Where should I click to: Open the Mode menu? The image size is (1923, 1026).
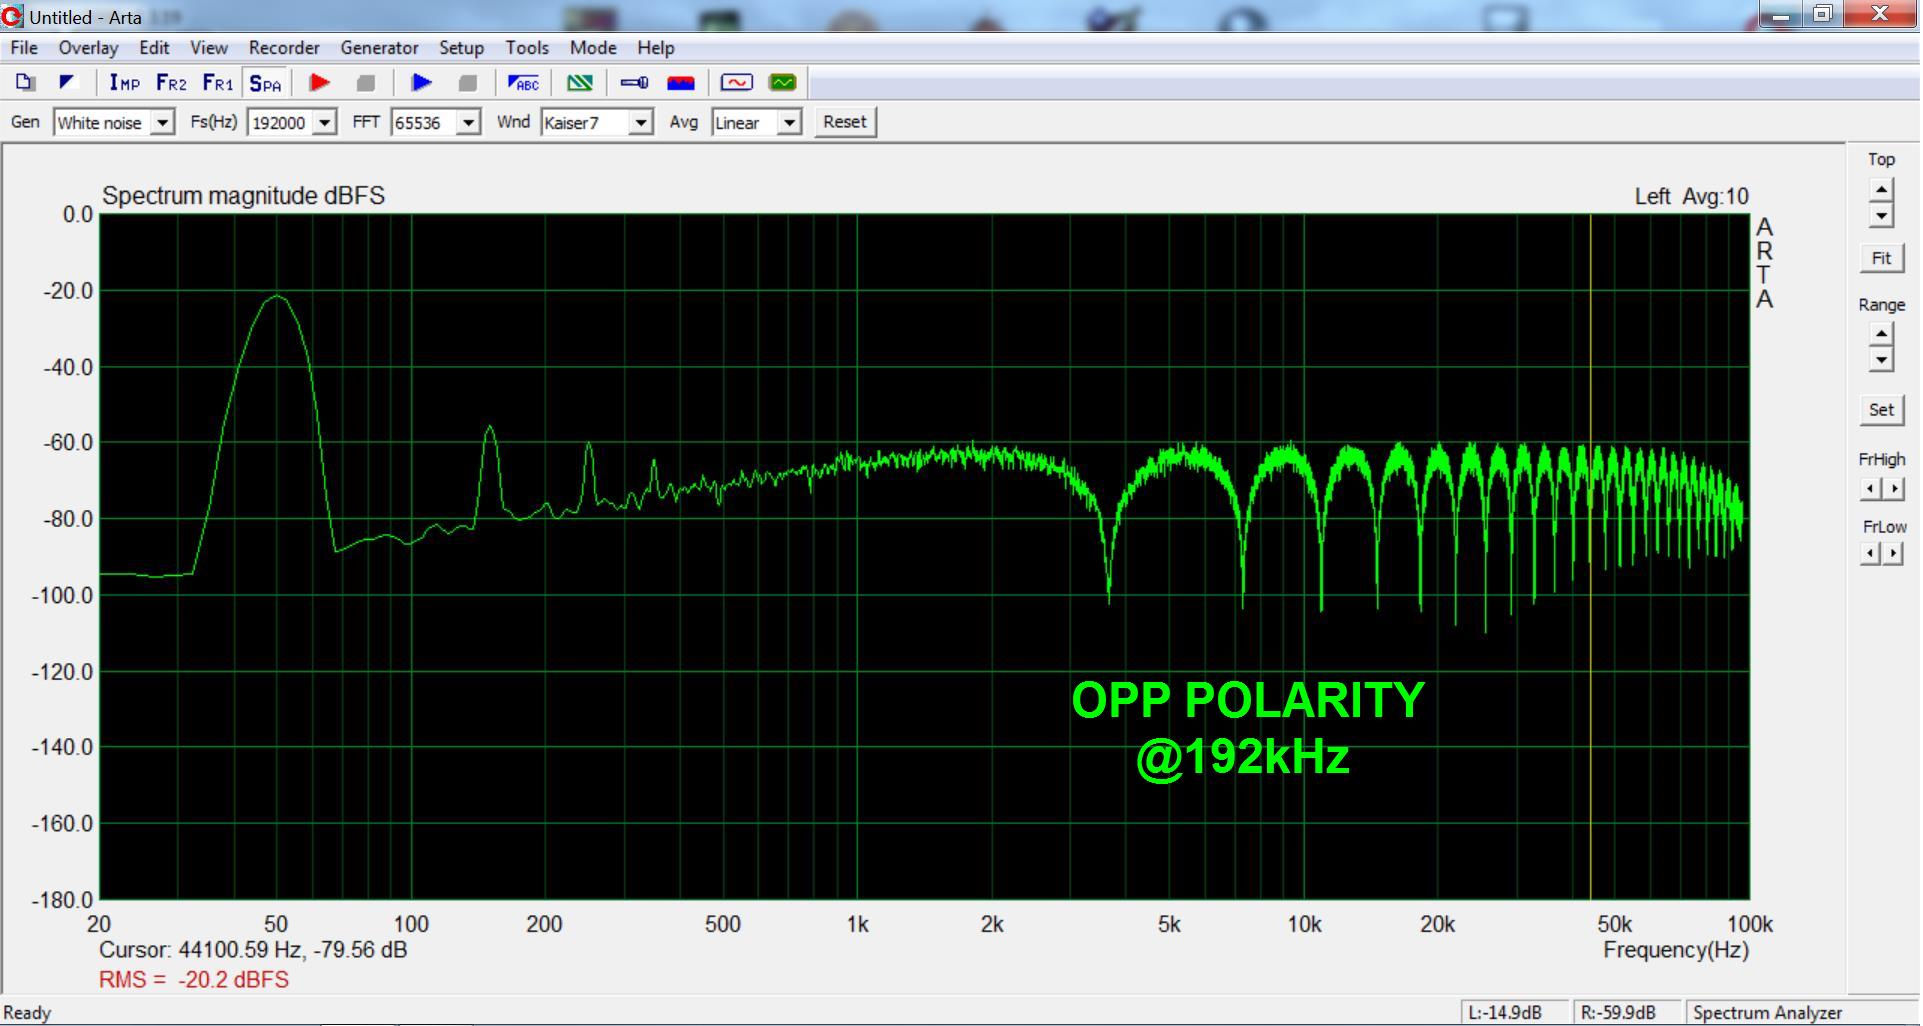click(593, 48)
